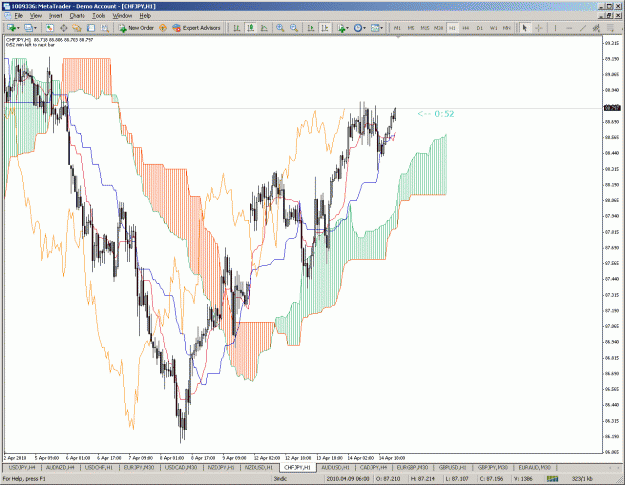The height and width of the screenshot is (485, 625).
Task: Select the W1 timeframe
Action: [493, 28]
